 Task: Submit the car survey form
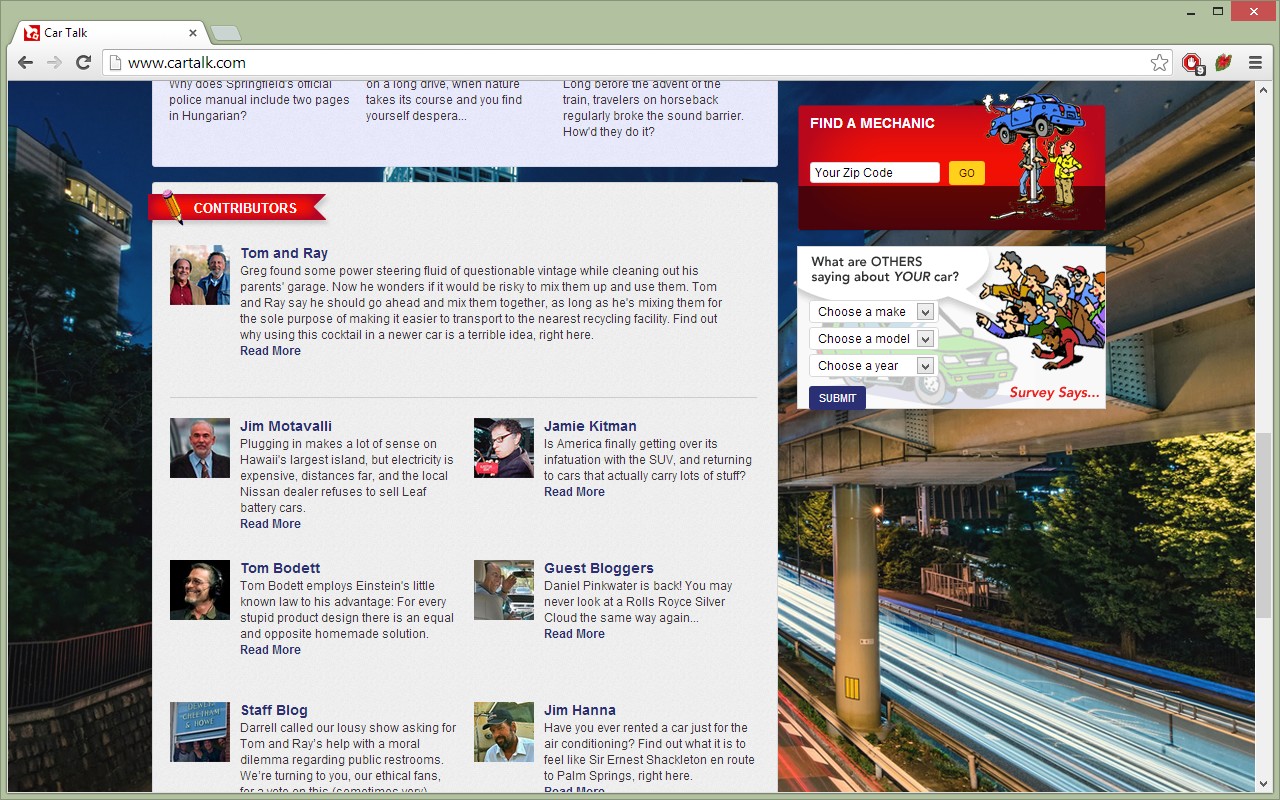837,398
